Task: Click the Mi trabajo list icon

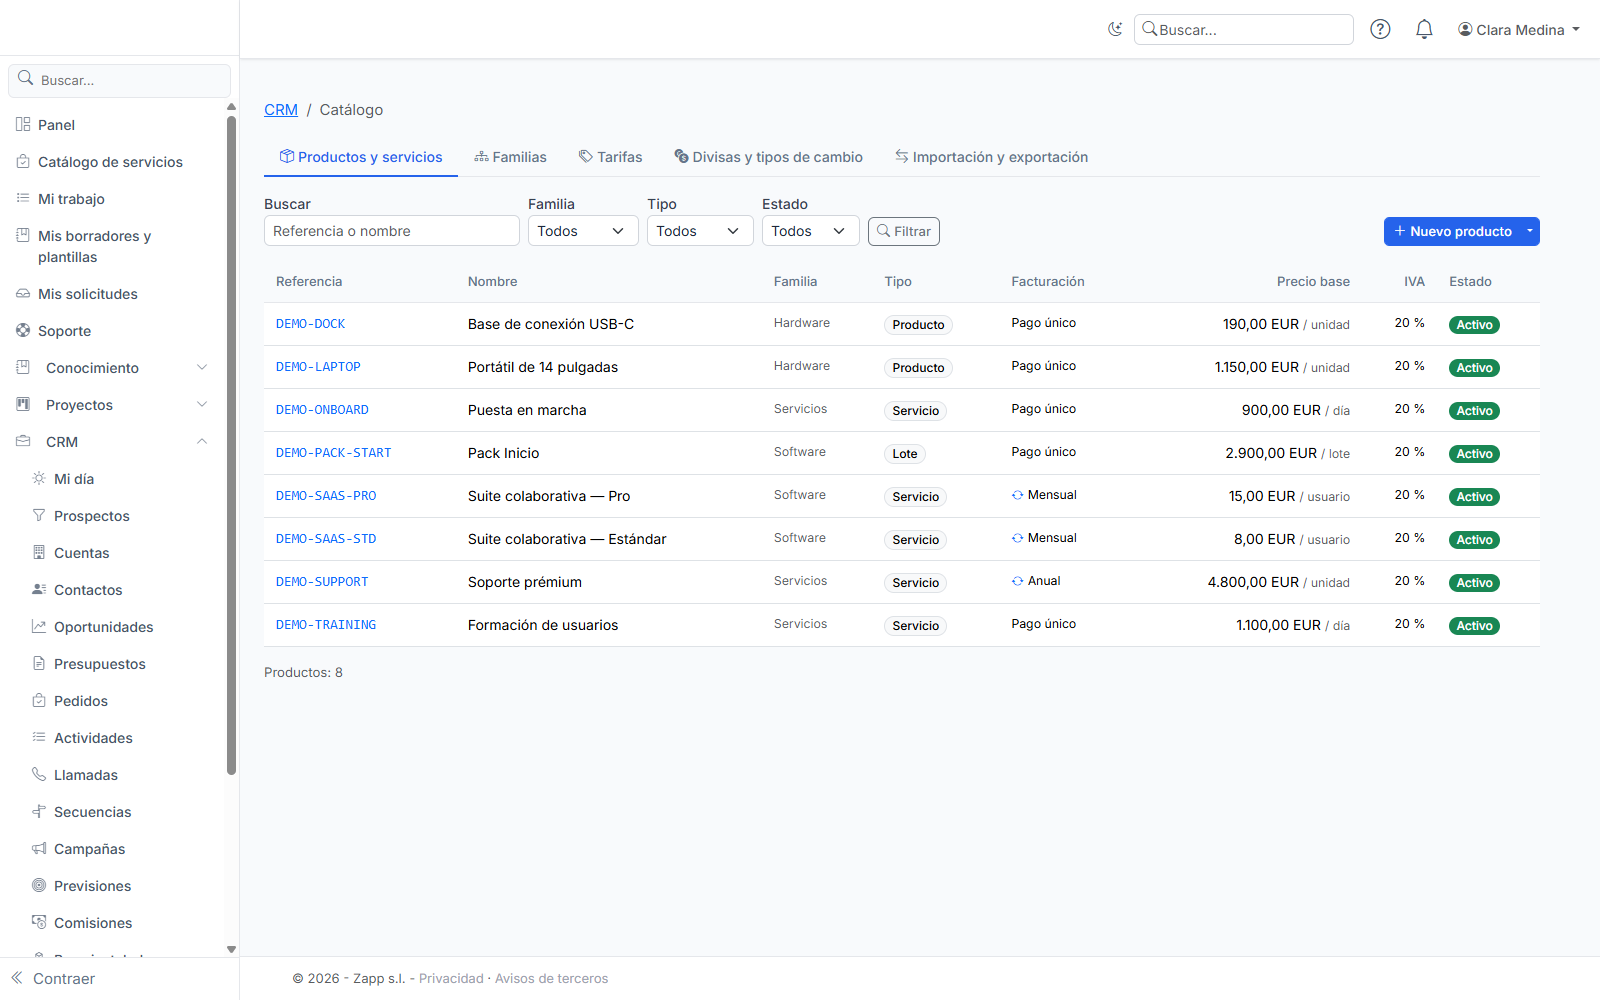Action: (23, 198)
